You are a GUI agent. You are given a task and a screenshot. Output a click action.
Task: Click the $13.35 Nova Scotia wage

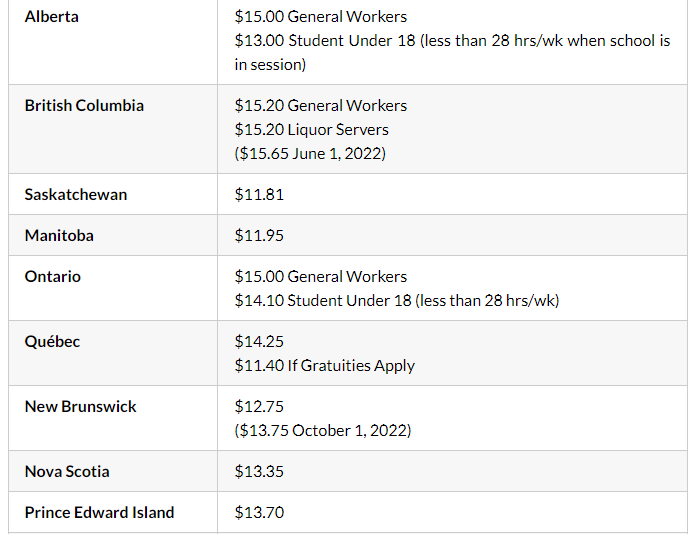(259, 472)
